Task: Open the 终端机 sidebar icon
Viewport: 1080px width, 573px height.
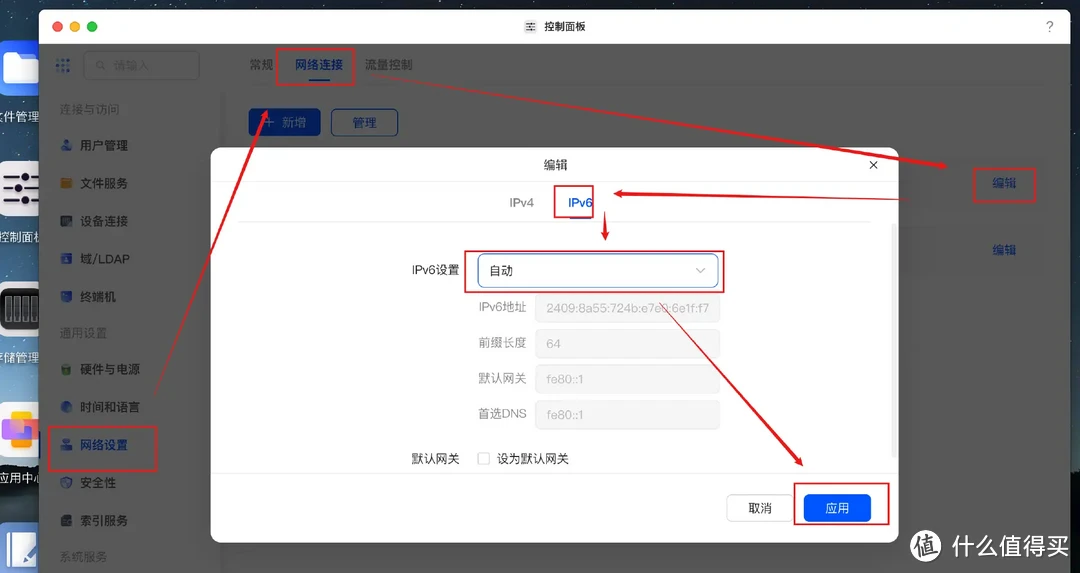Action: 66,297
